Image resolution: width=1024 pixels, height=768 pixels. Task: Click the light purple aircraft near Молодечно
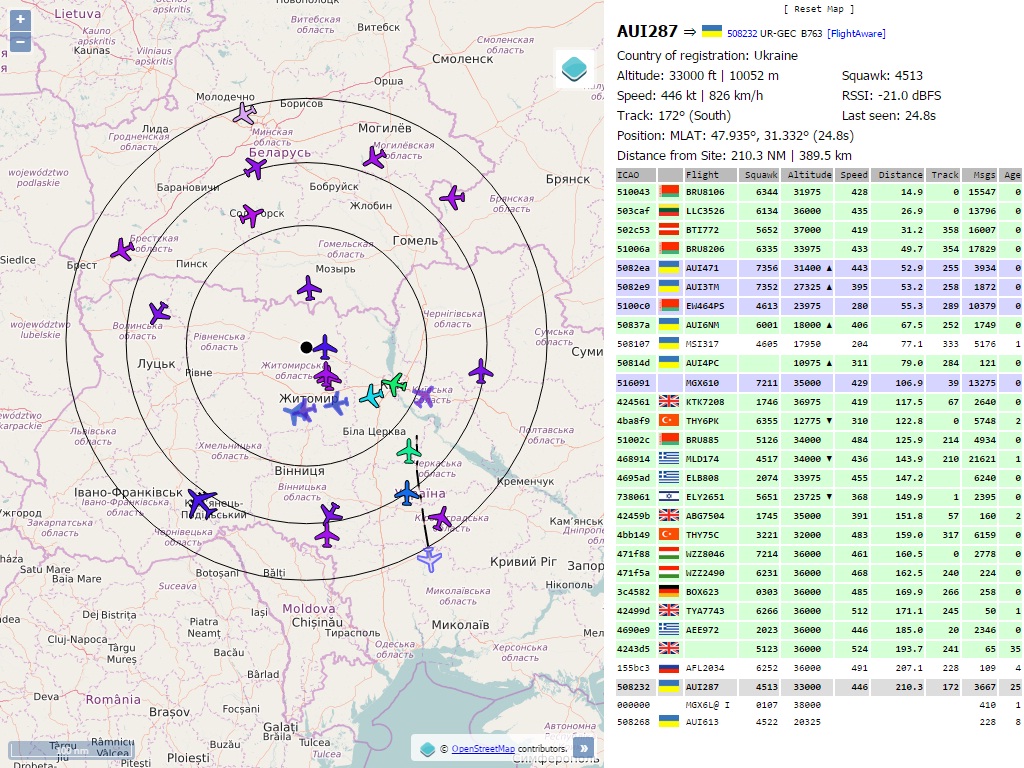click(244, 113)
